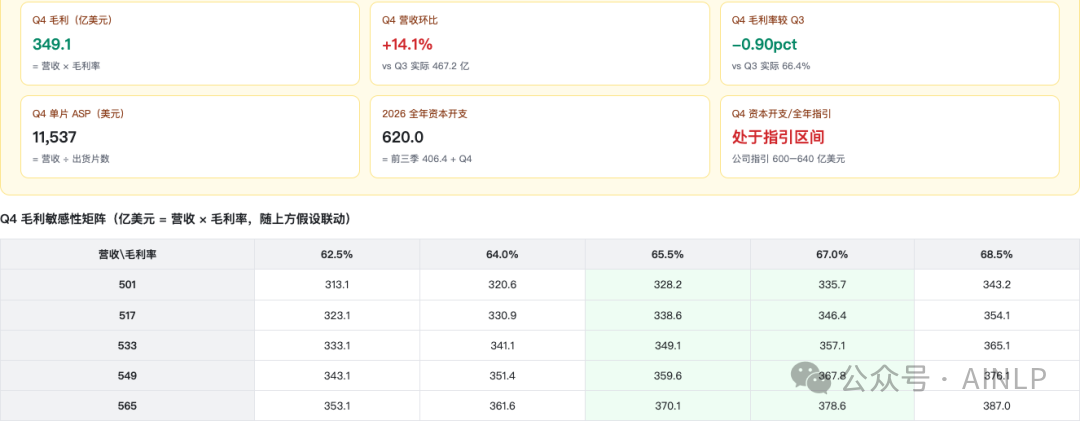1080x421 pixels.
Task: Click the '营收\毛利率' table corner header
Action: (127, 254)
